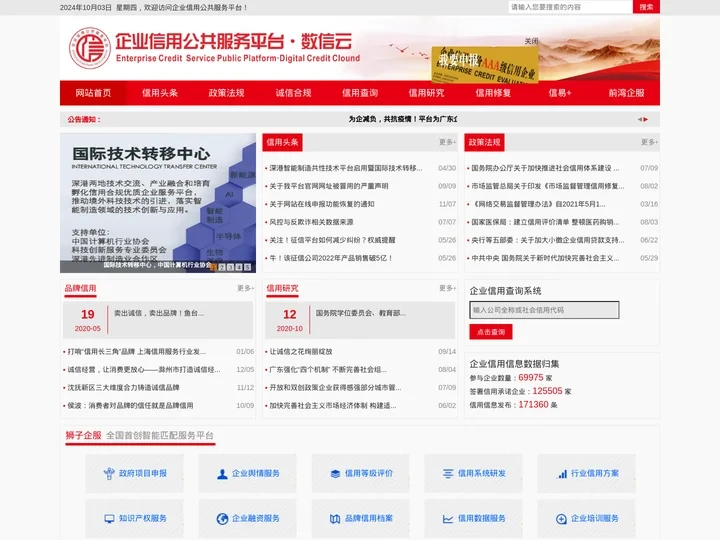The image size is (720, 540).
Task: Select 信用修复 navigation item
Action: click(x=493, y=93)
